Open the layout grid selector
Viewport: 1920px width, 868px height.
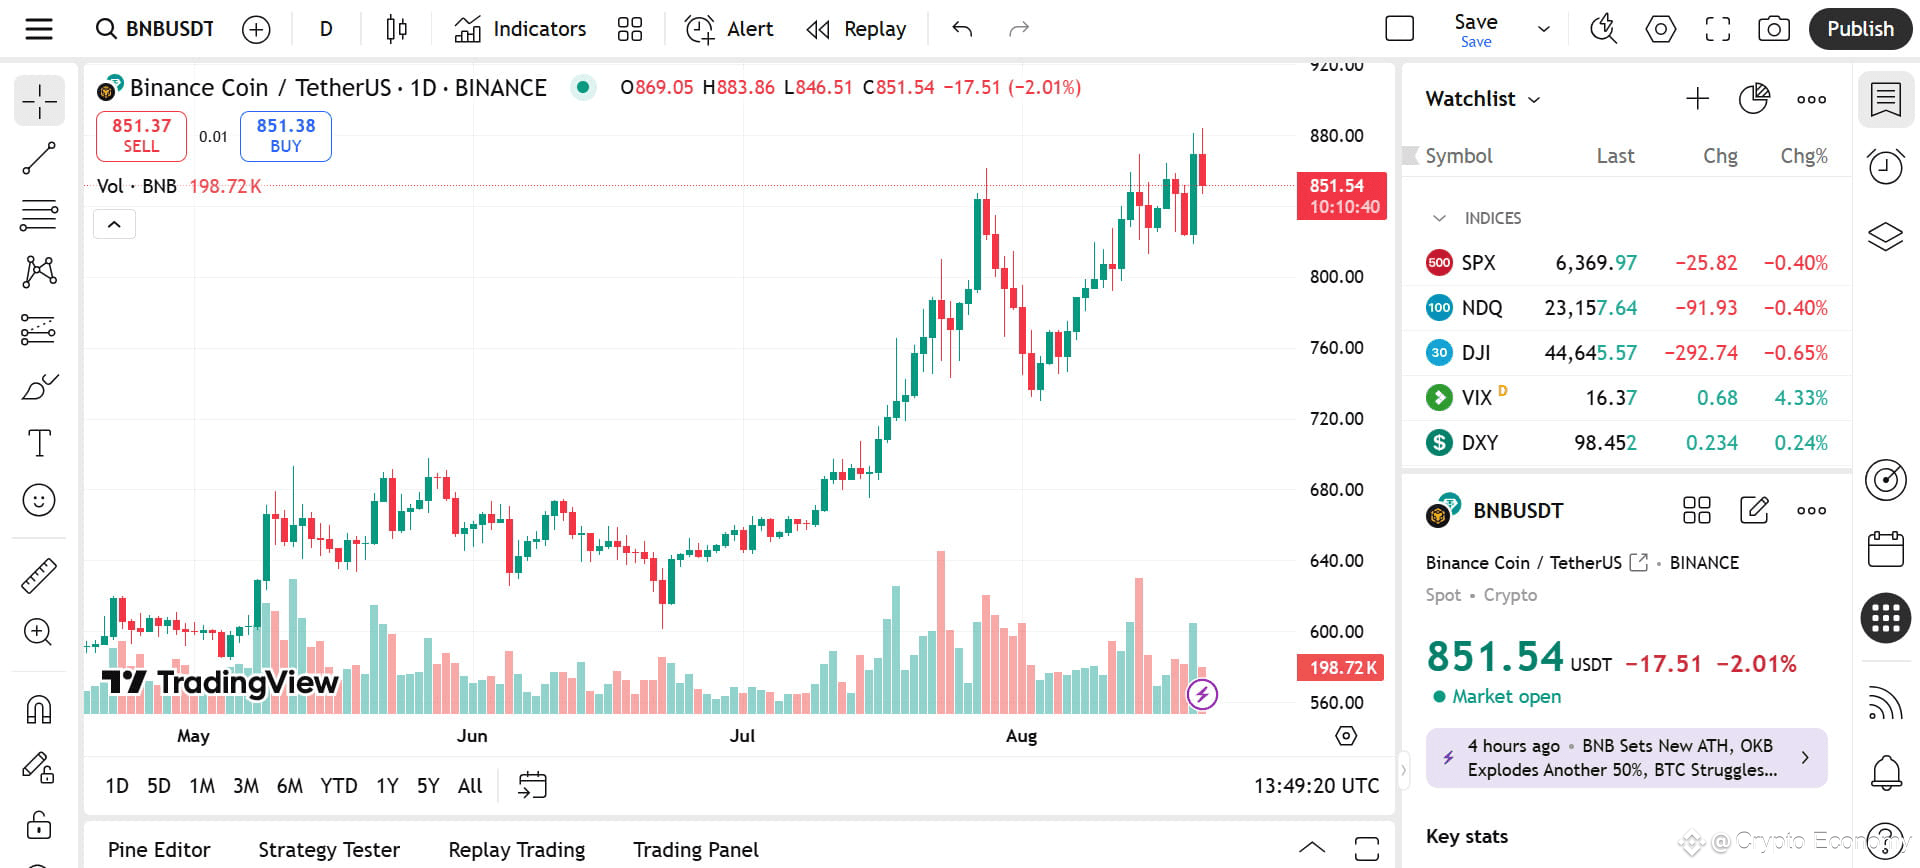pos(630,29)
